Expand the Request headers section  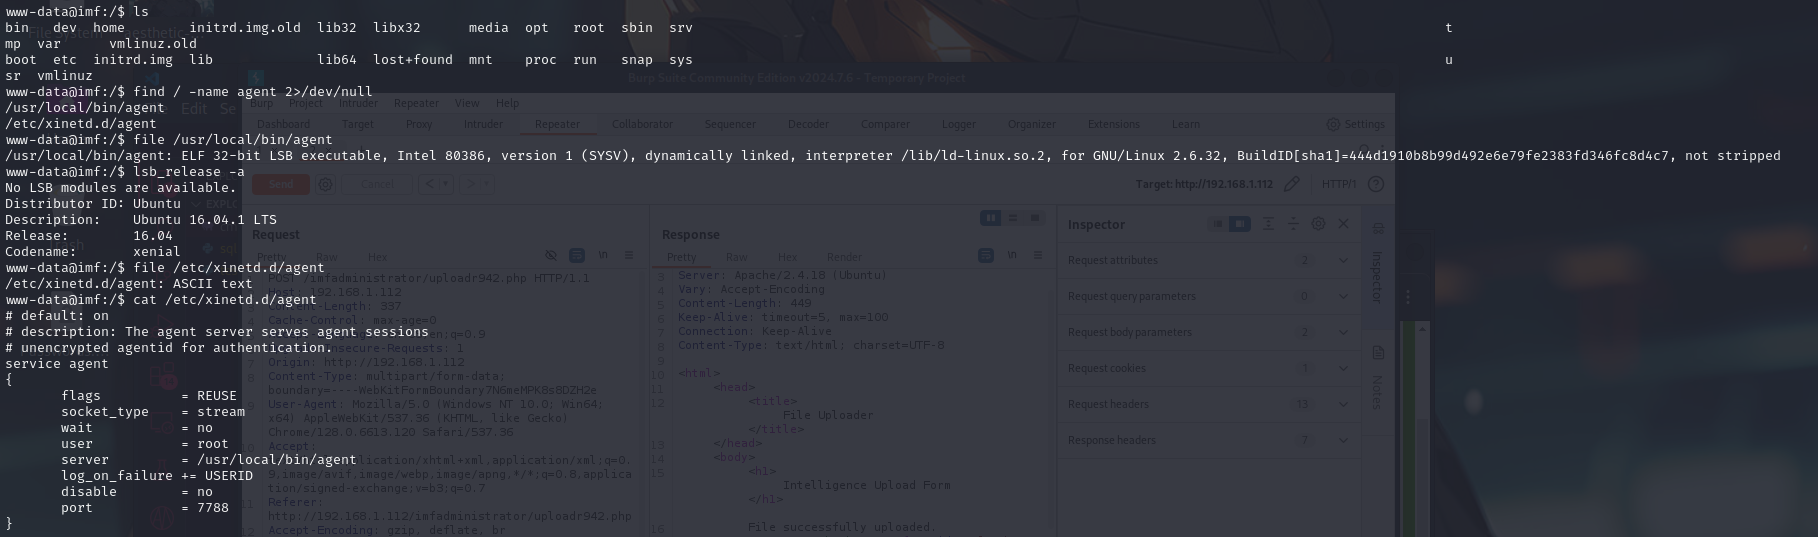[1343, 404]
